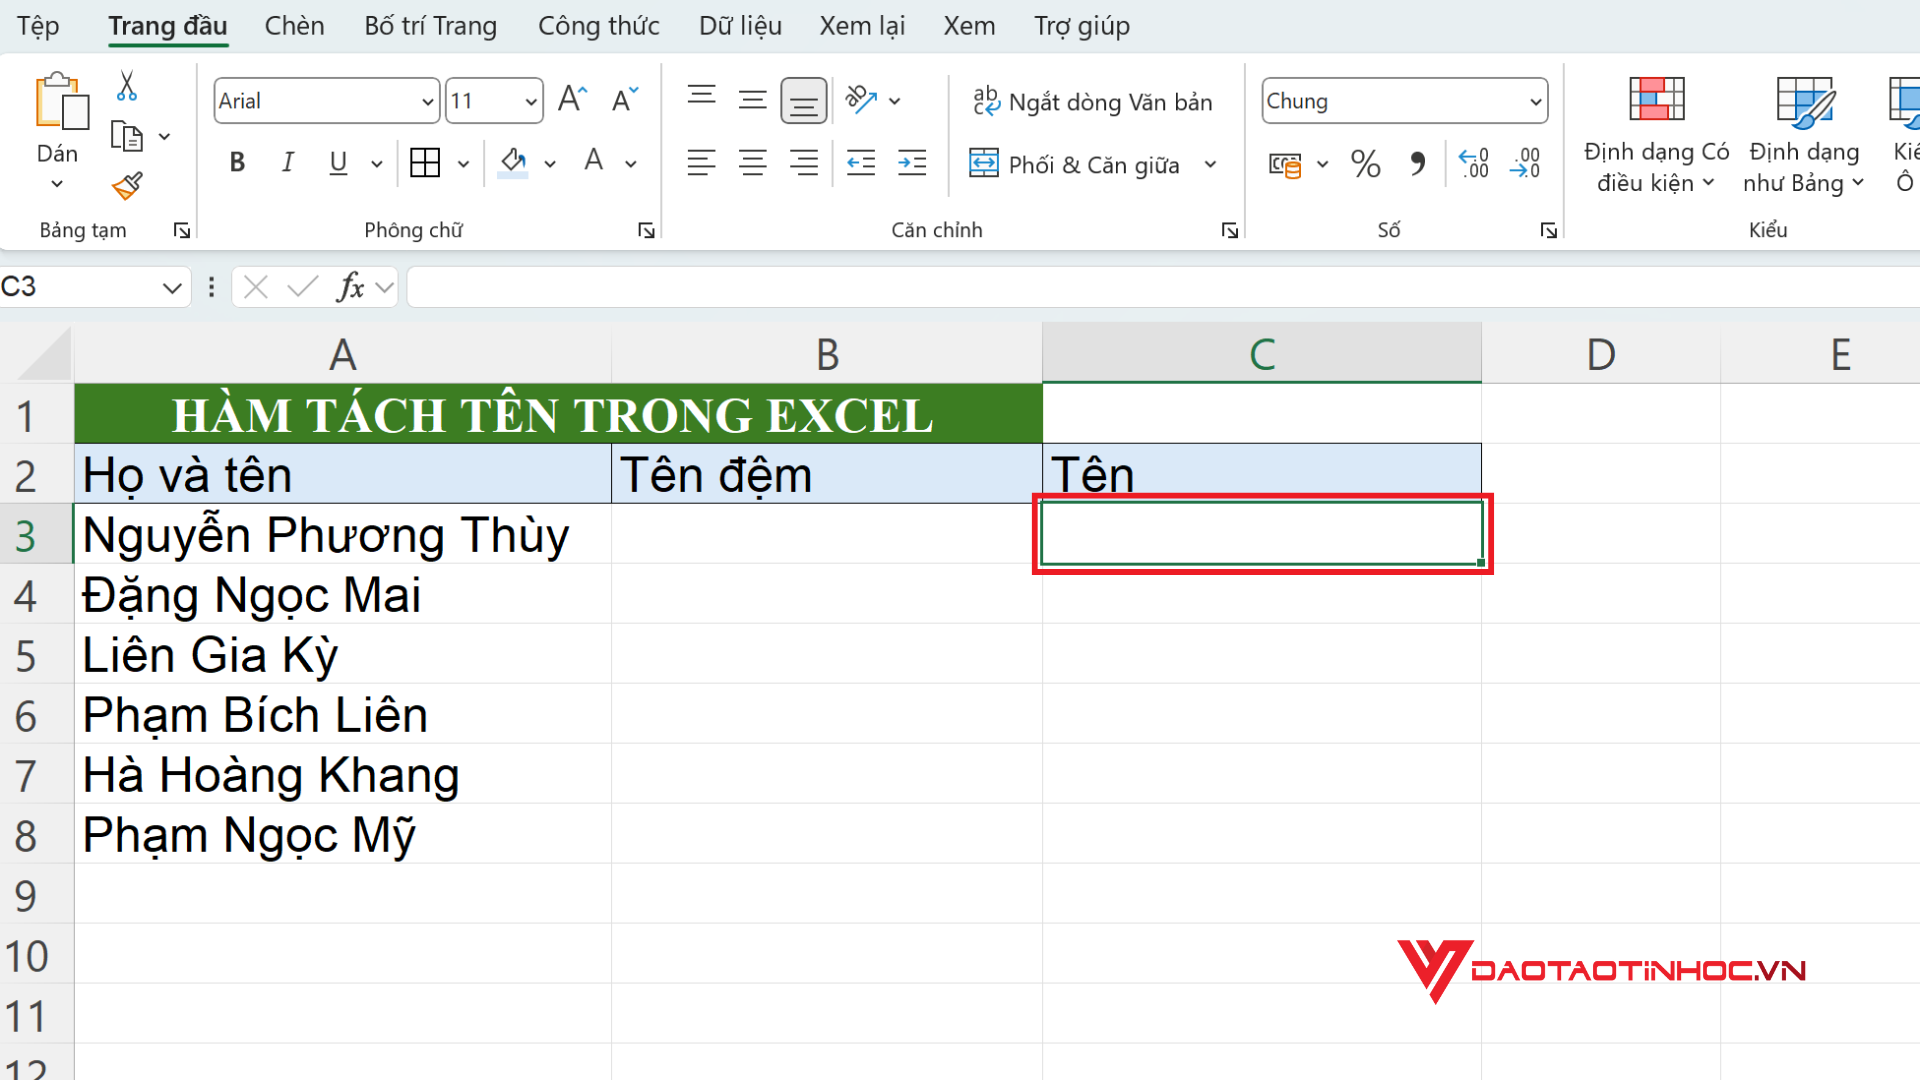Apply the fill color bucket swatch
1920x1080 pixels.
click(513, 163)
